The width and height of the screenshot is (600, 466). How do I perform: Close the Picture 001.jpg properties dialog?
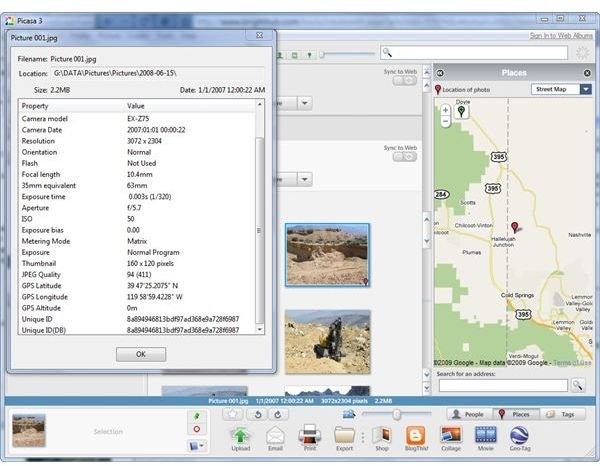coord(259,35)
